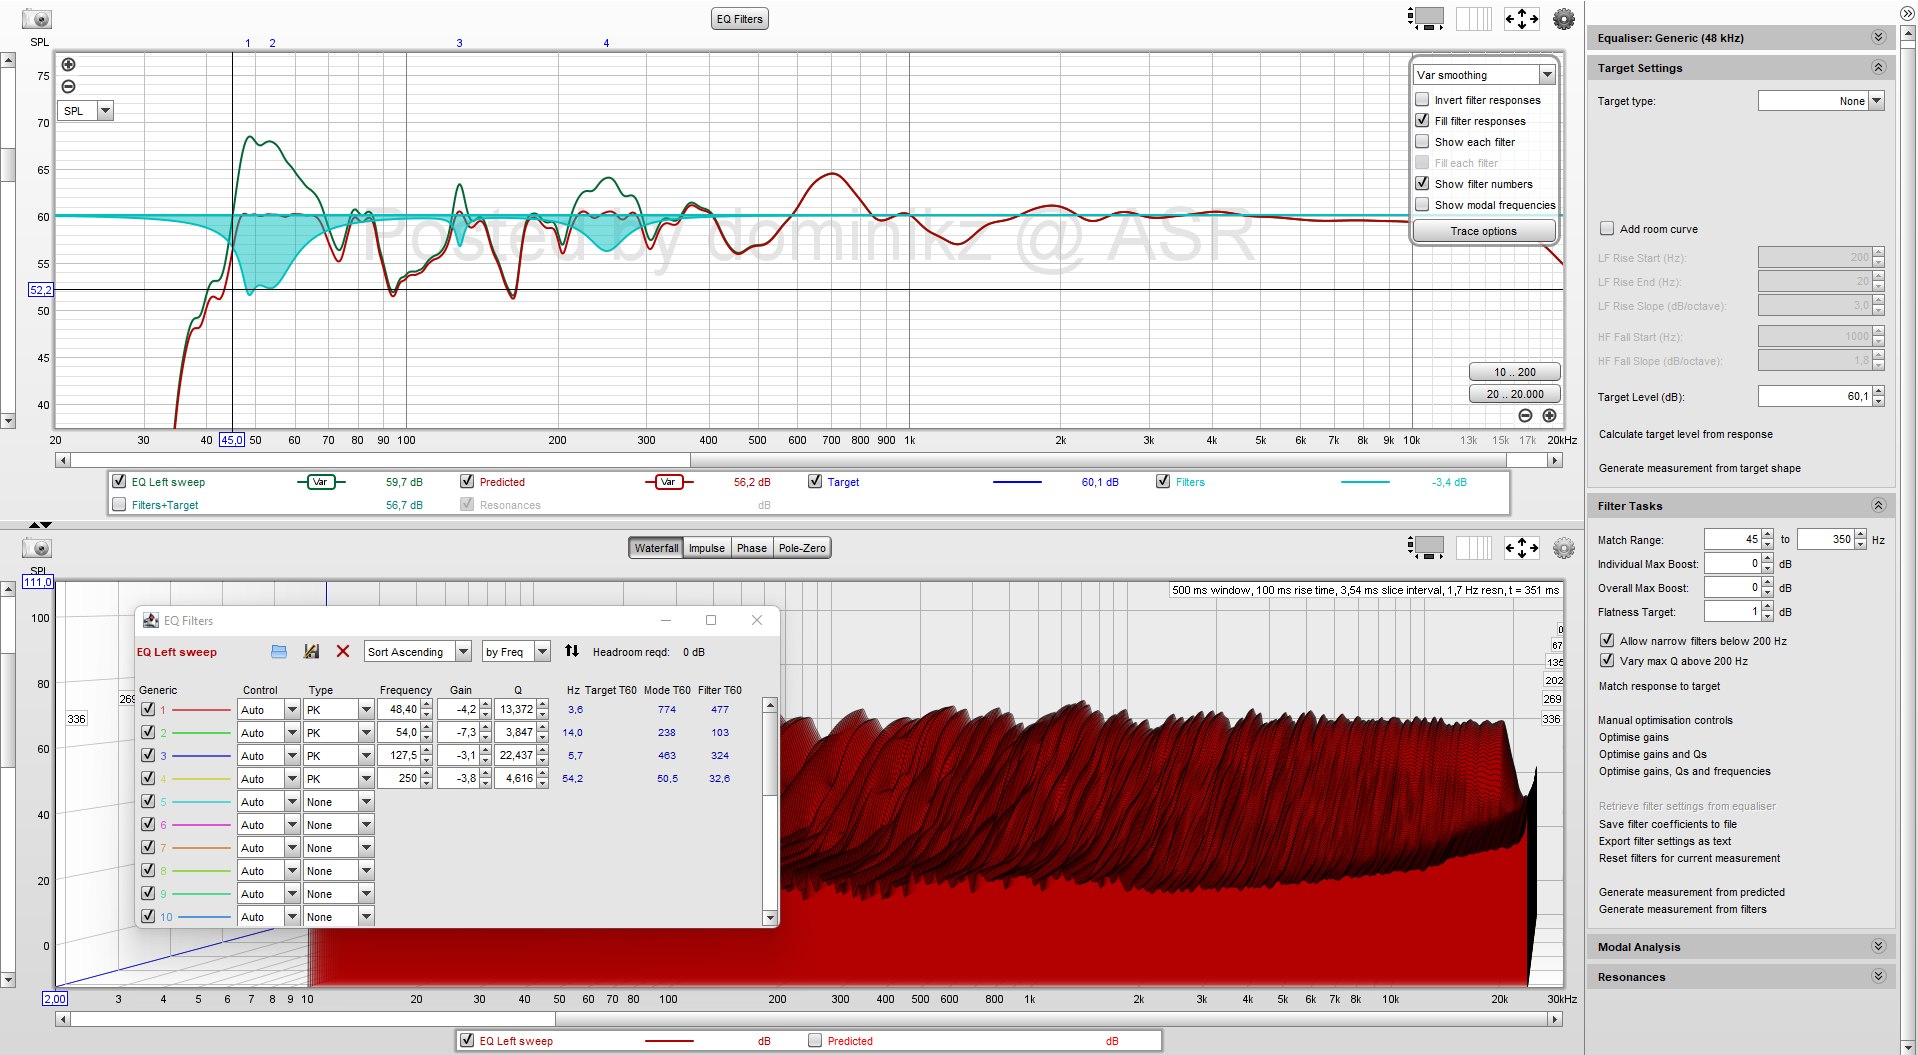Uncheck Allow narrow filters below 200 Hz
Screen dimensions: 1918x1055
pyautogui.click(x=1607, y=640)
